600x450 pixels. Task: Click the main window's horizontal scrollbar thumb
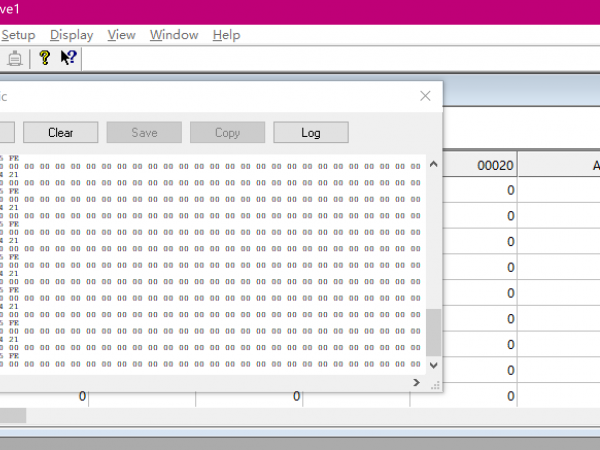[x=14, y=415]
